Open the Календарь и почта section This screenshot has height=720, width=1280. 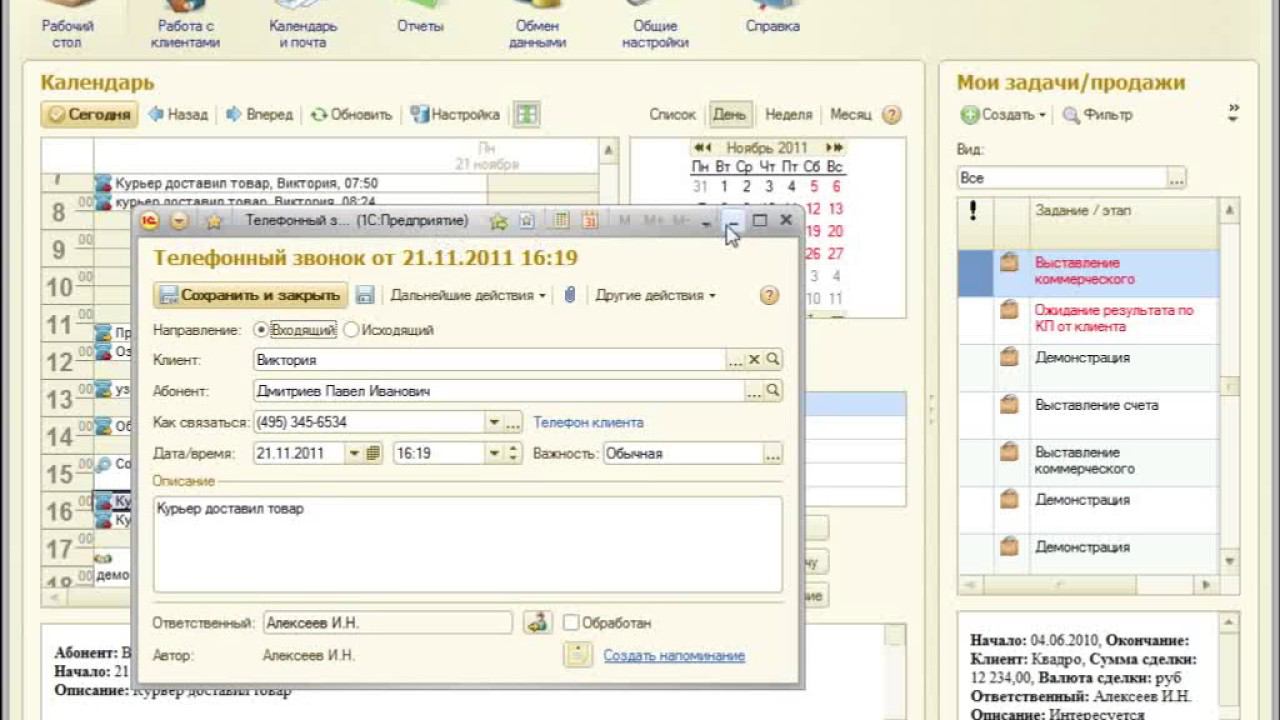click(x=303, y=24)
